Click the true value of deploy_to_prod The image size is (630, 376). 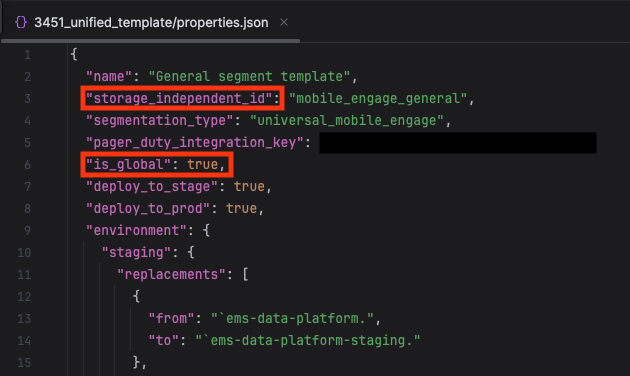point(241,208)
